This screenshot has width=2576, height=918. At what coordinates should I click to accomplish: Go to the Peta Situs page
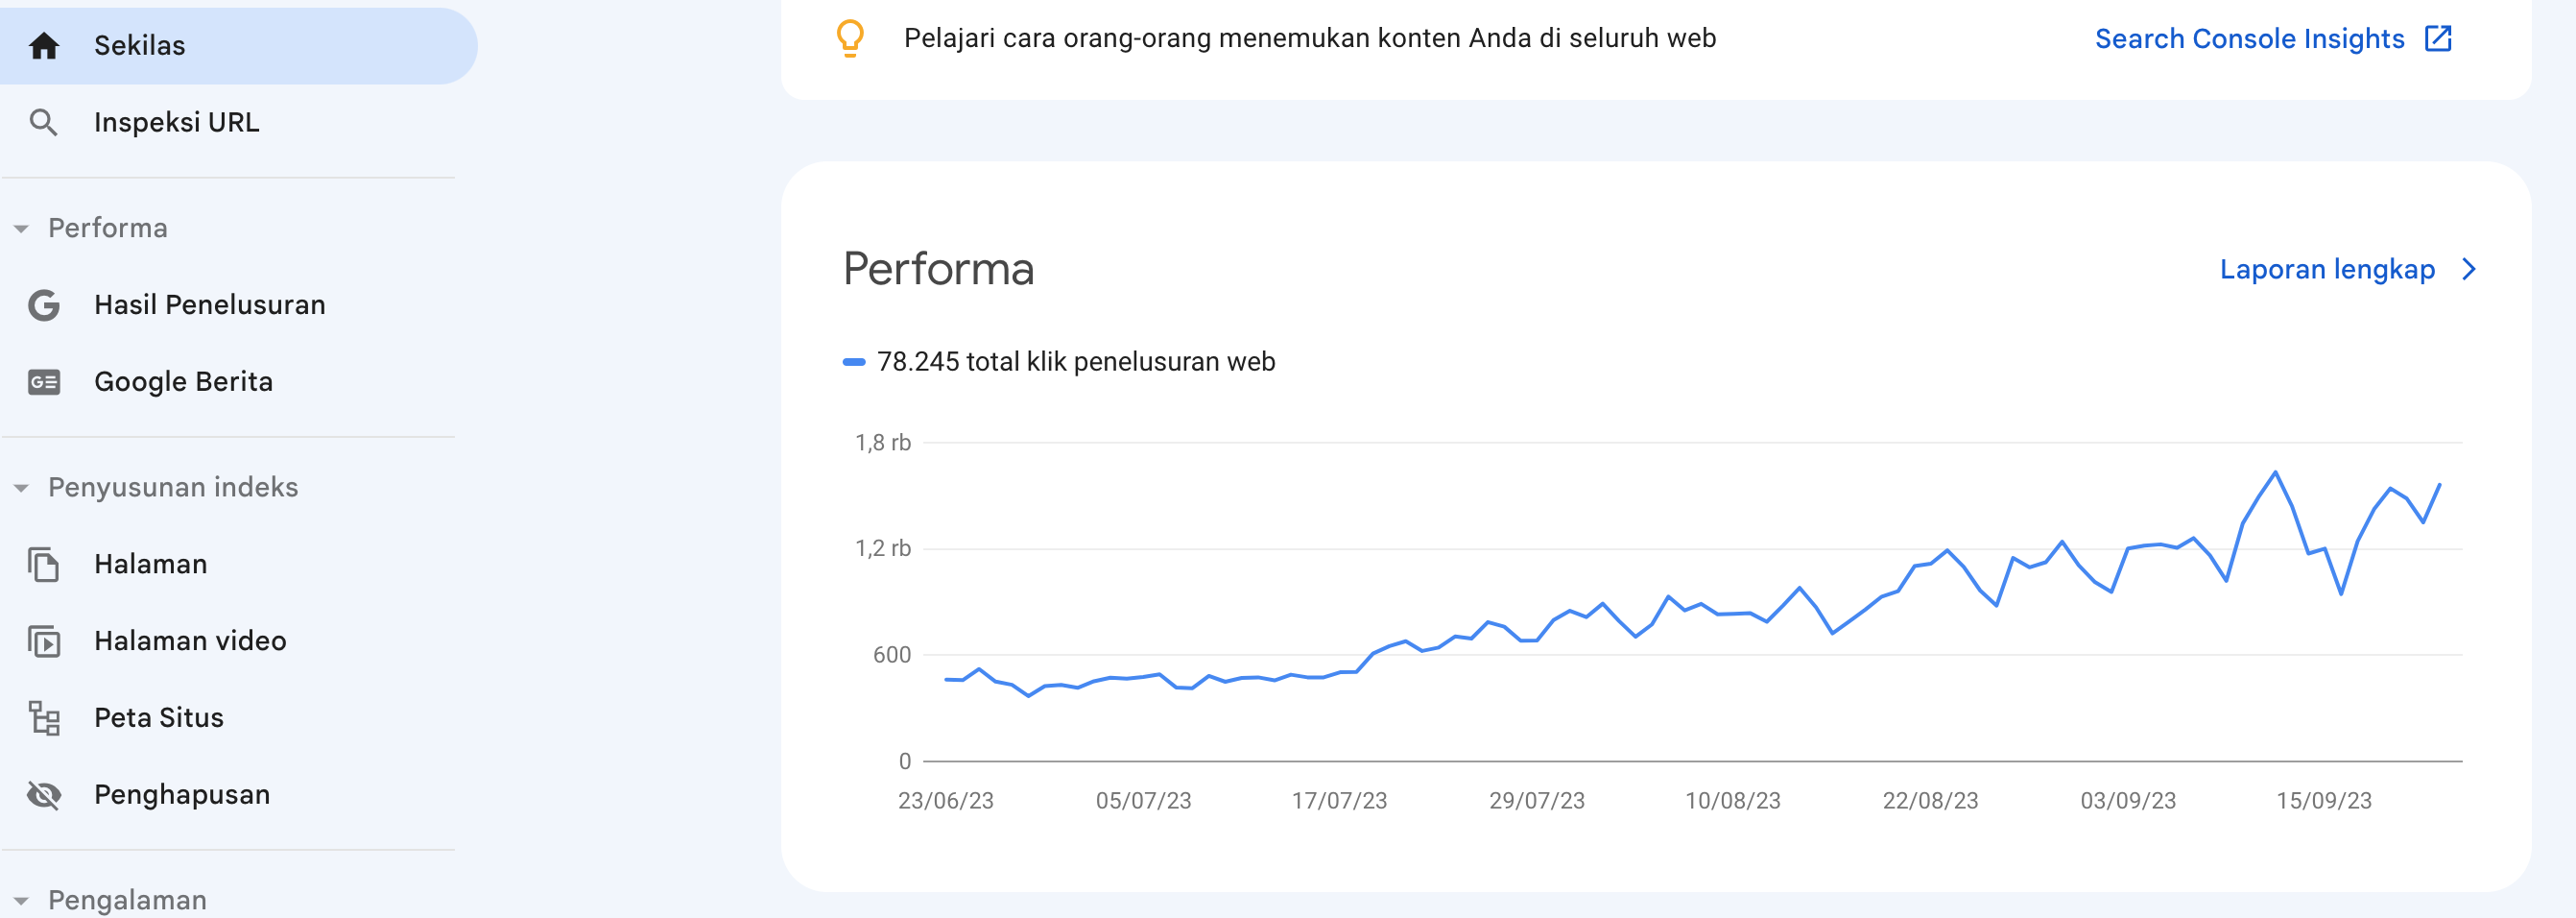158,718
